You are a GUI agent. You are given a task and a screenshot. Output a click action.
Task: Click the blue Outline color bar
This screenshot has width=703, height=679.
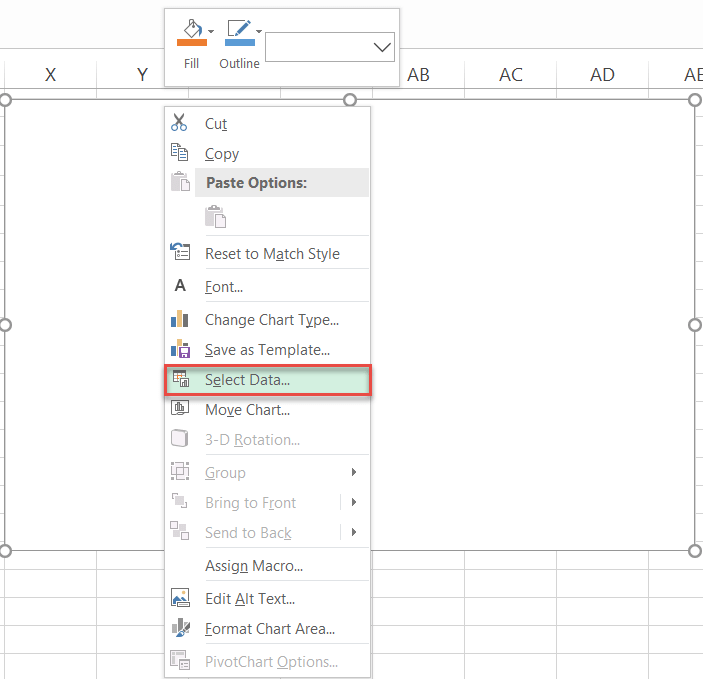(x=240, y=43)
